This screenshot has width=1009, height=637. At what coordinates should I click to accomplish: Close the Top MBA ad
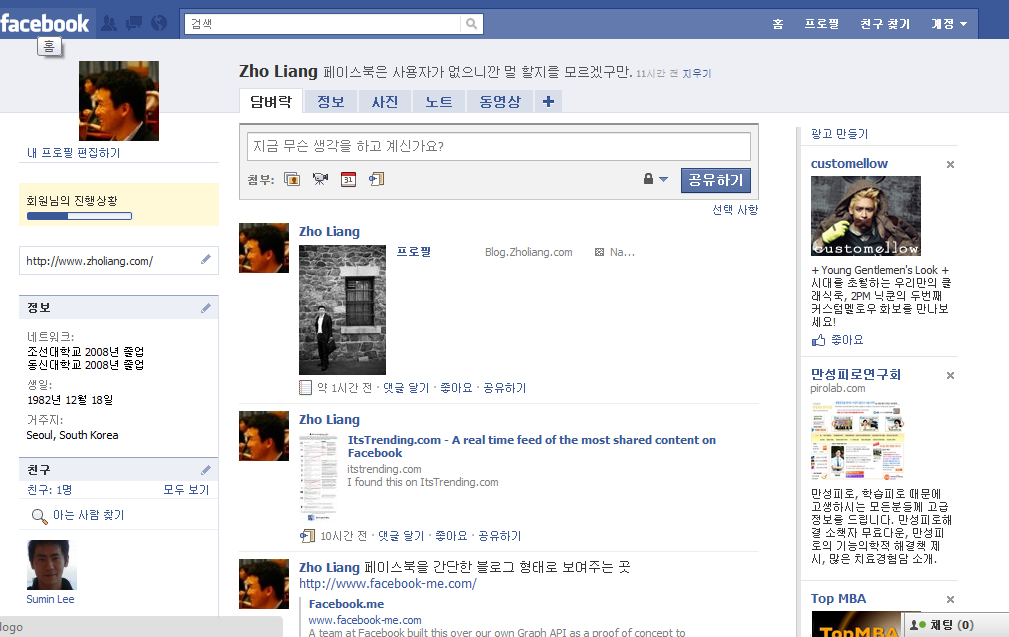pyautogui.click(x=950, y=600)
